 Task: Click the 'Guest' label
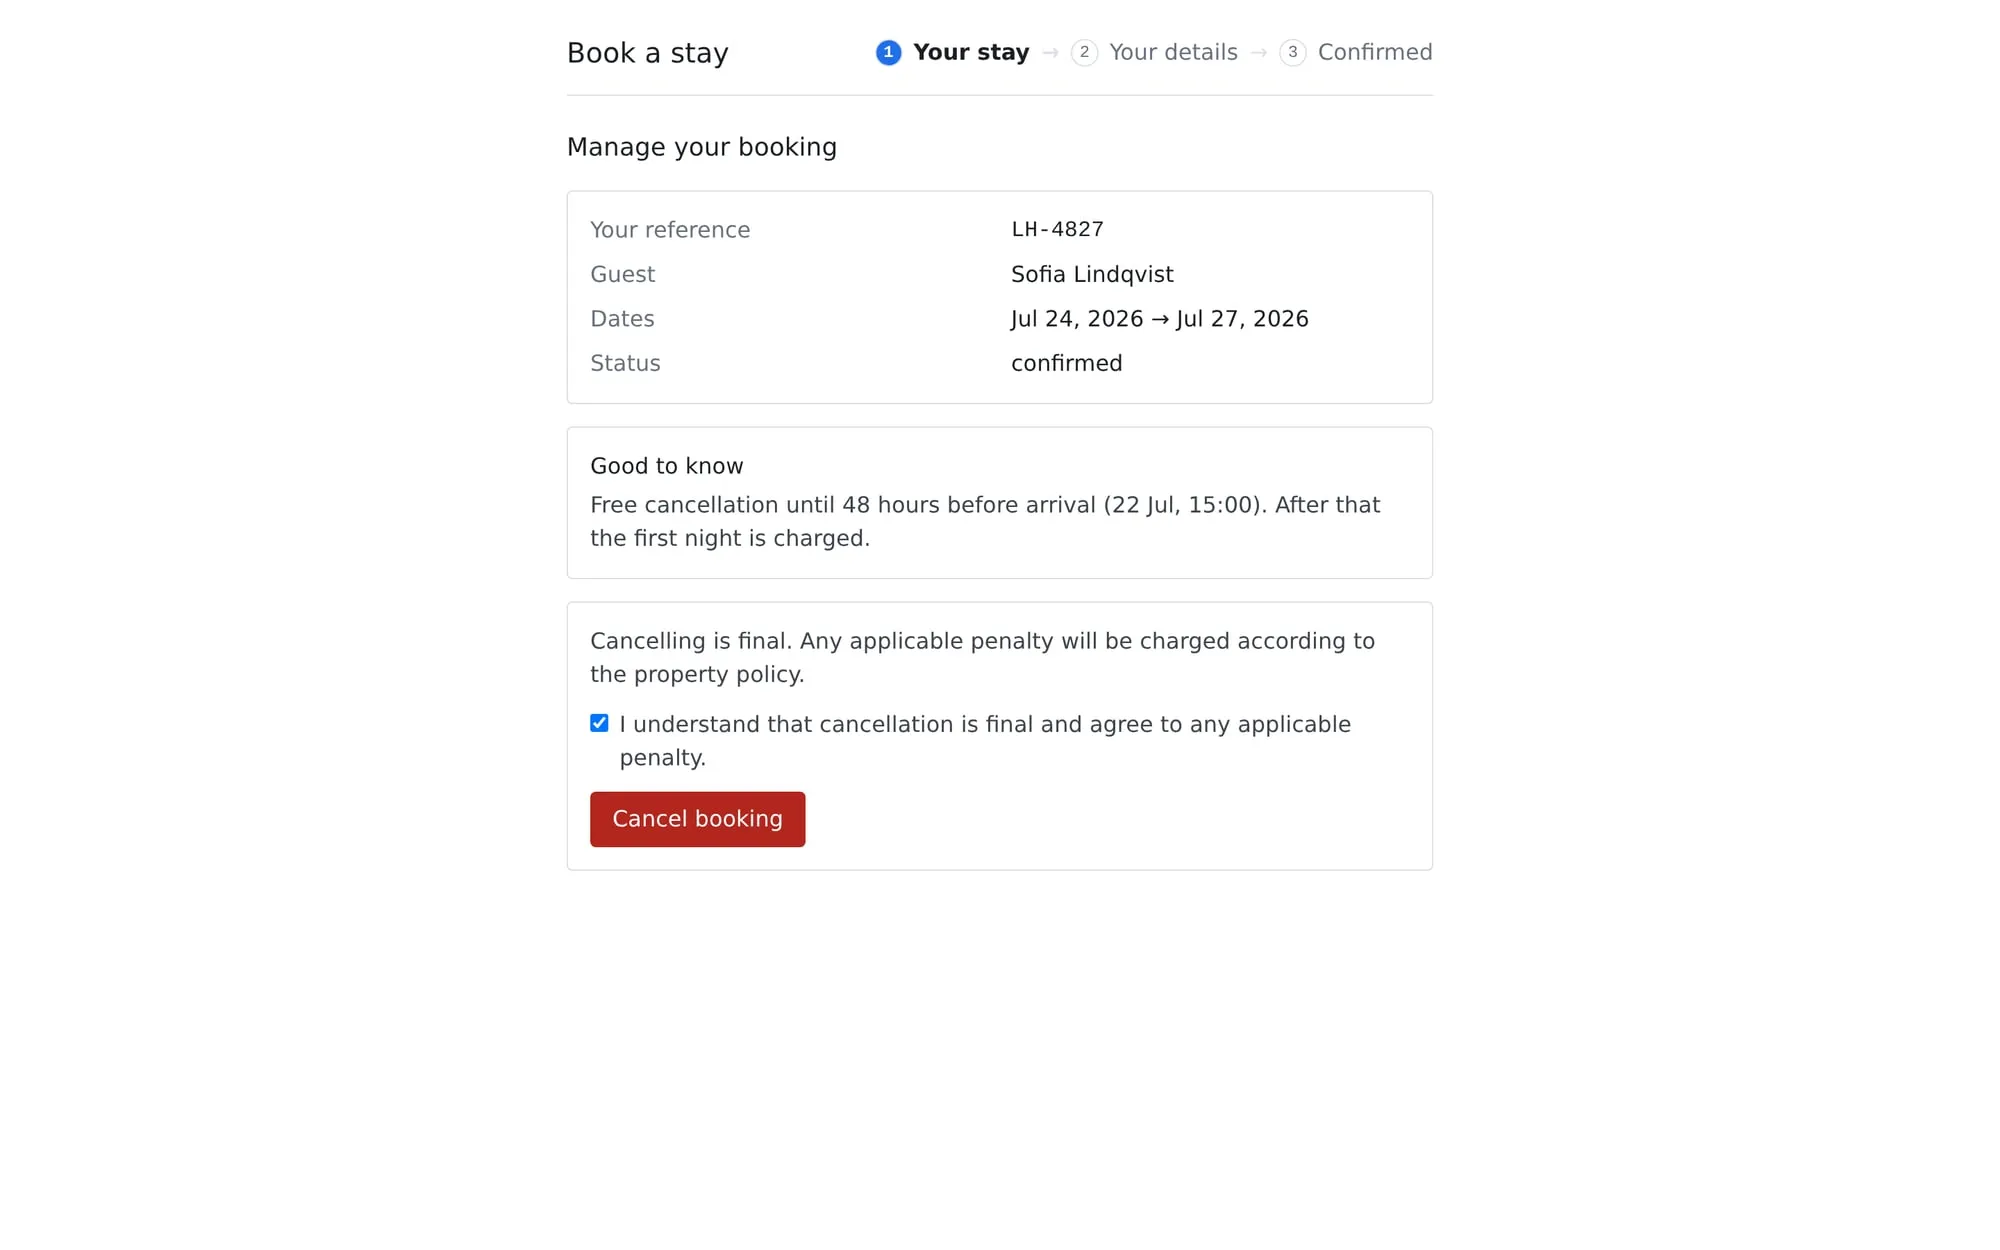coord(623,274)
